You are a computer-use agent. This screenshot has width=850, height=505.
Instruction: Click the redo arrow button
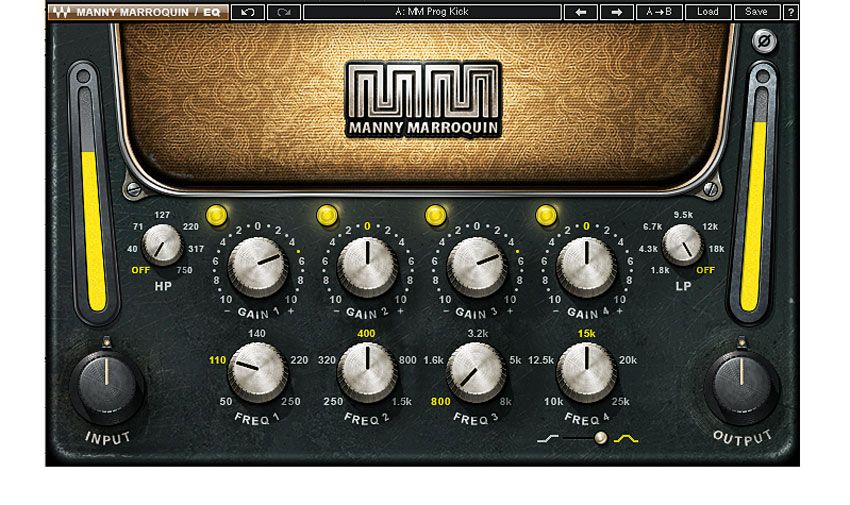click(x=284, y=12)
